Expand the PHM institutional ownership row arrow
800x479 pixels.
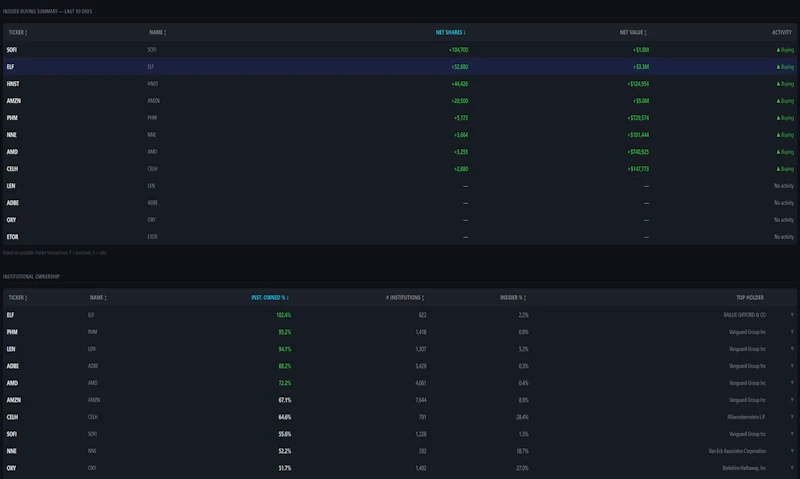(792, 332)
